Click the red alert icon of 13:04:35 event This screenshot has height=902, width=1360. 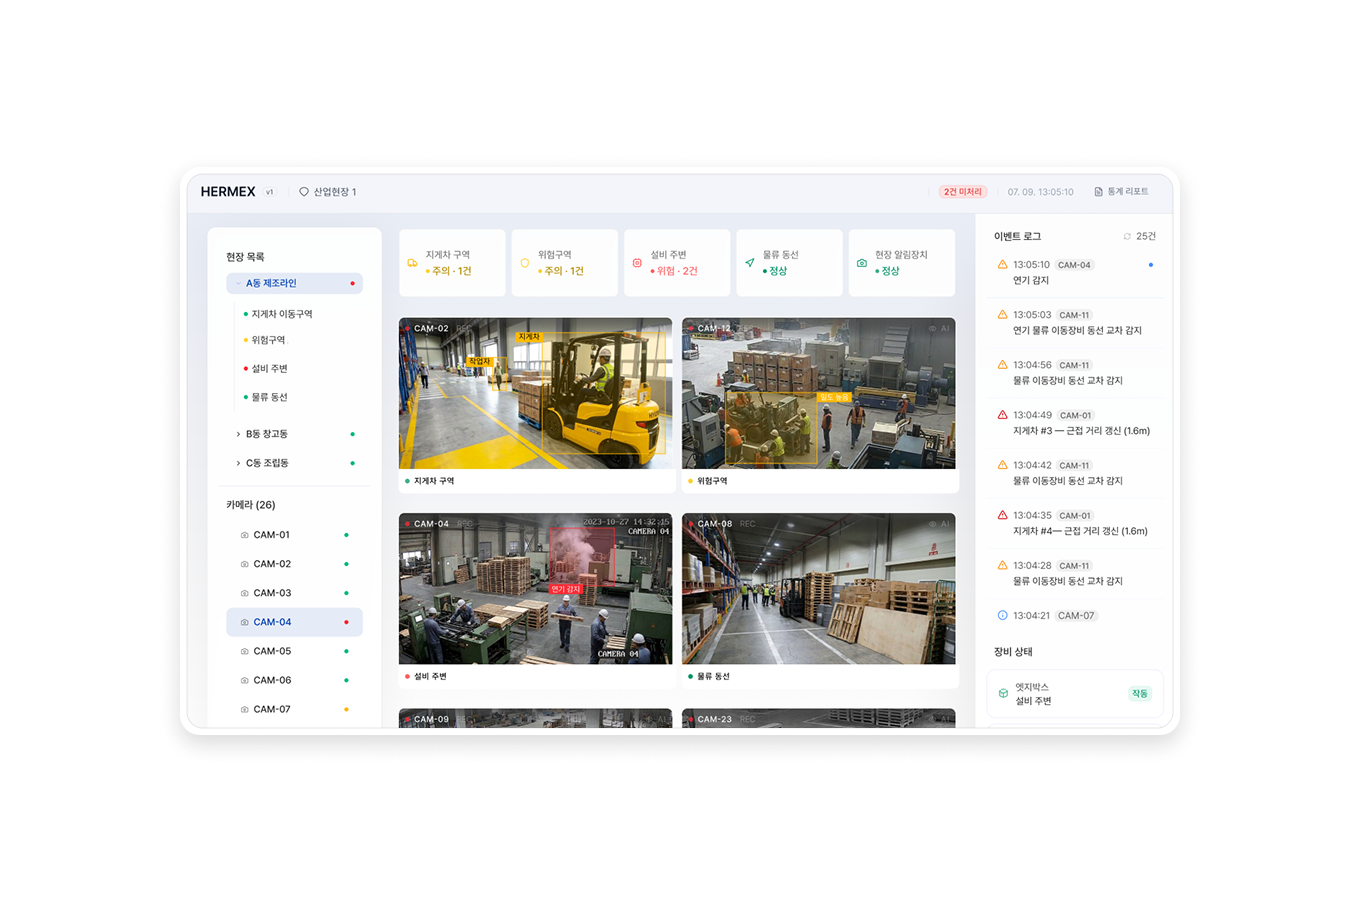coord(1002,515)
